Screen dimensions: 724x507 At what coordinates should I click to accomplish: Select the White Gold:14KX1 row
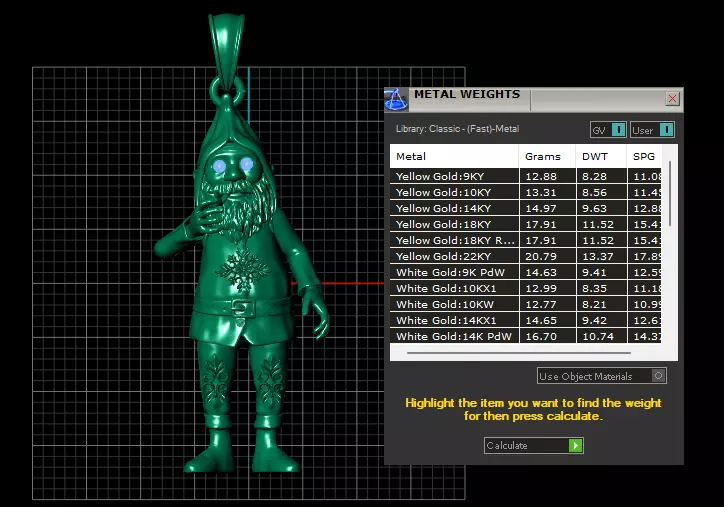525,320
